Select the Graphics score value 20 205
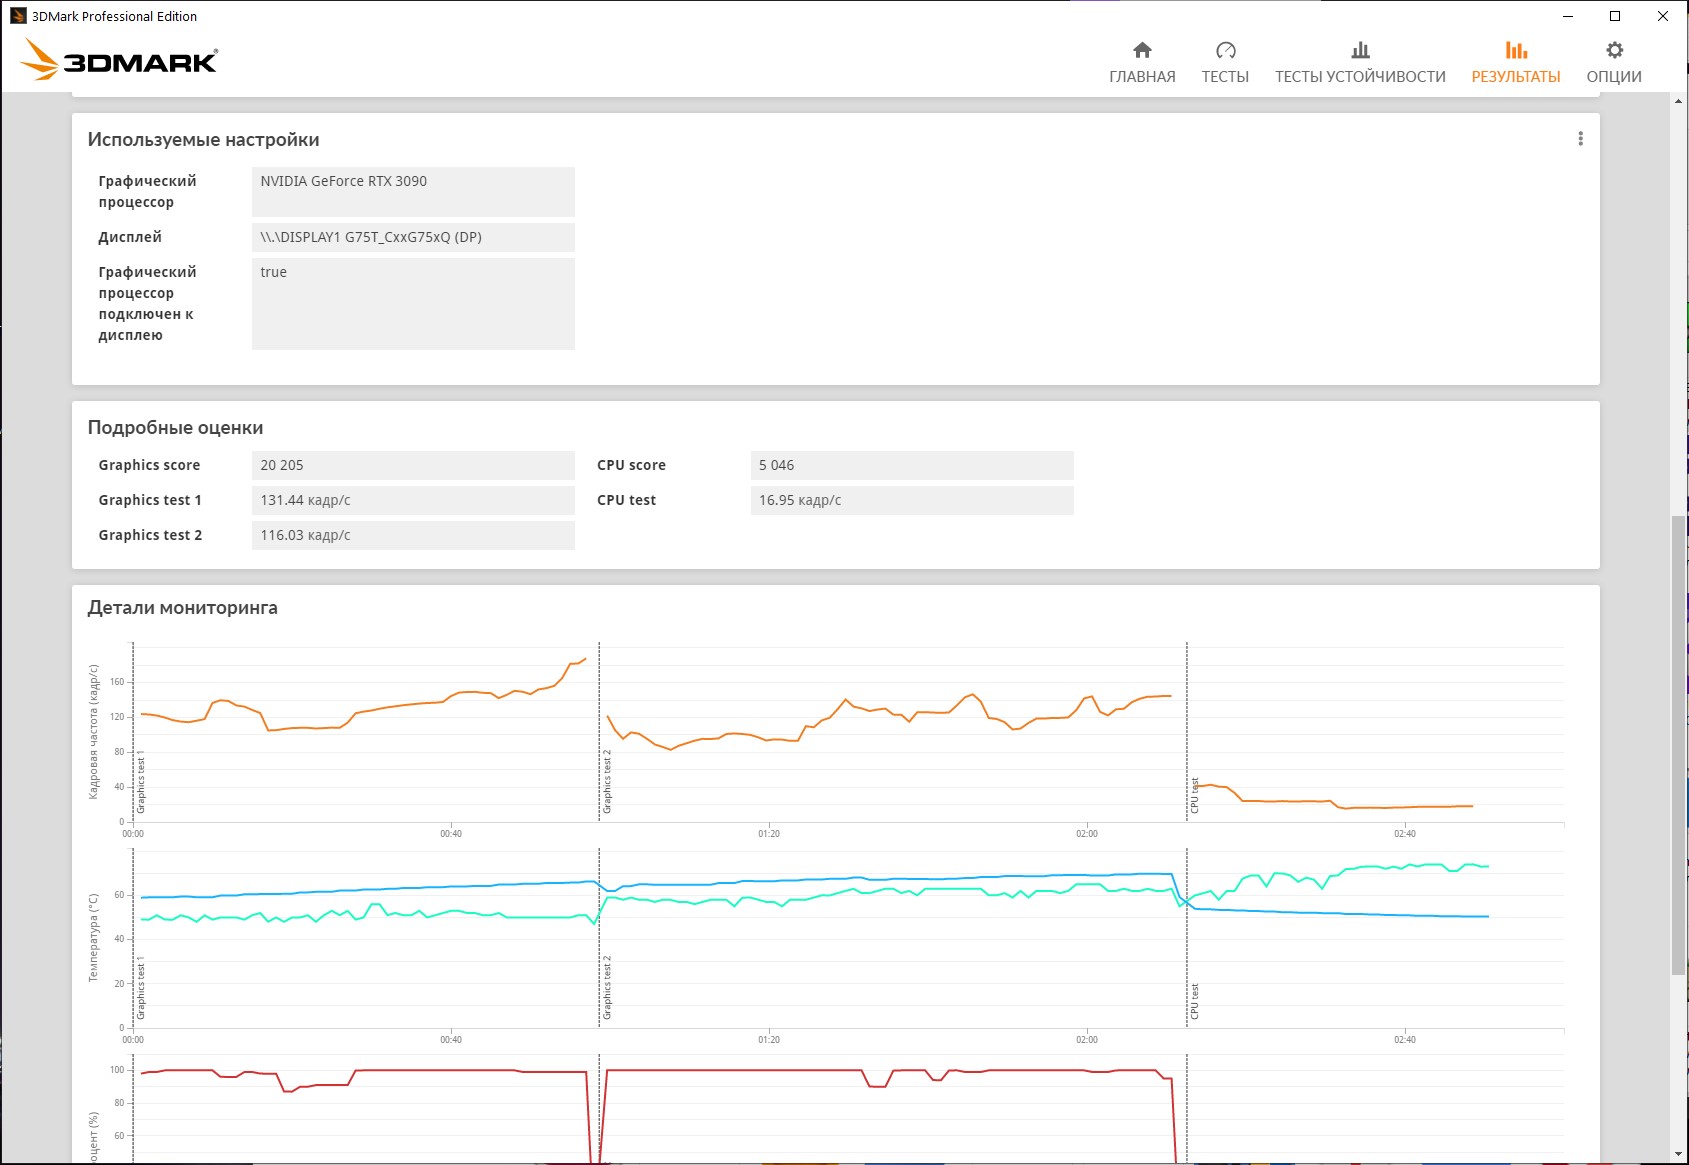Viewport: 1689px width, 1165px height. click(x=413, y=465)
